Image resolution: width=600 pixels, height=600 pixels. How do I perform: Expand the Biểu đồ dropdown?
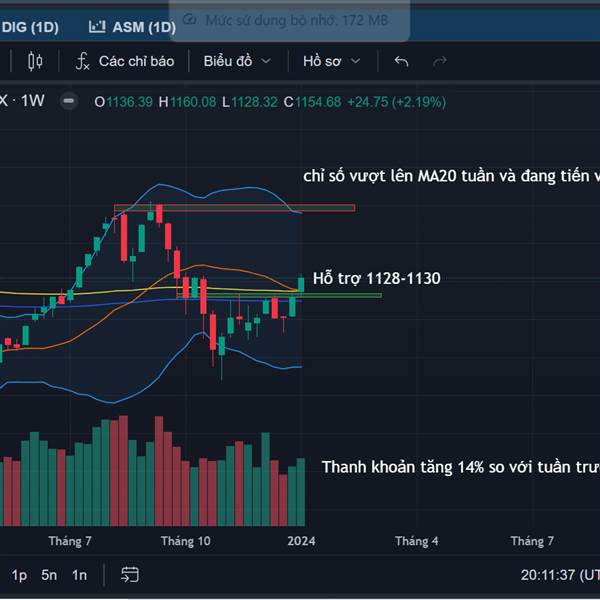click(x=237, y=61)
